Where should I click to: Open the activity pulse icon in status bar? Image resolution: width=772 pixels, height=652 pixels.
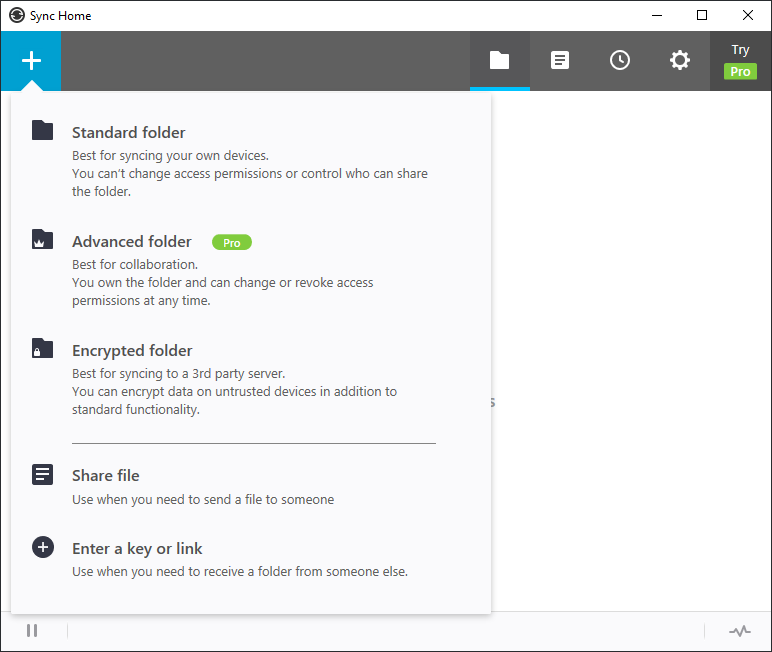[739, 631]
